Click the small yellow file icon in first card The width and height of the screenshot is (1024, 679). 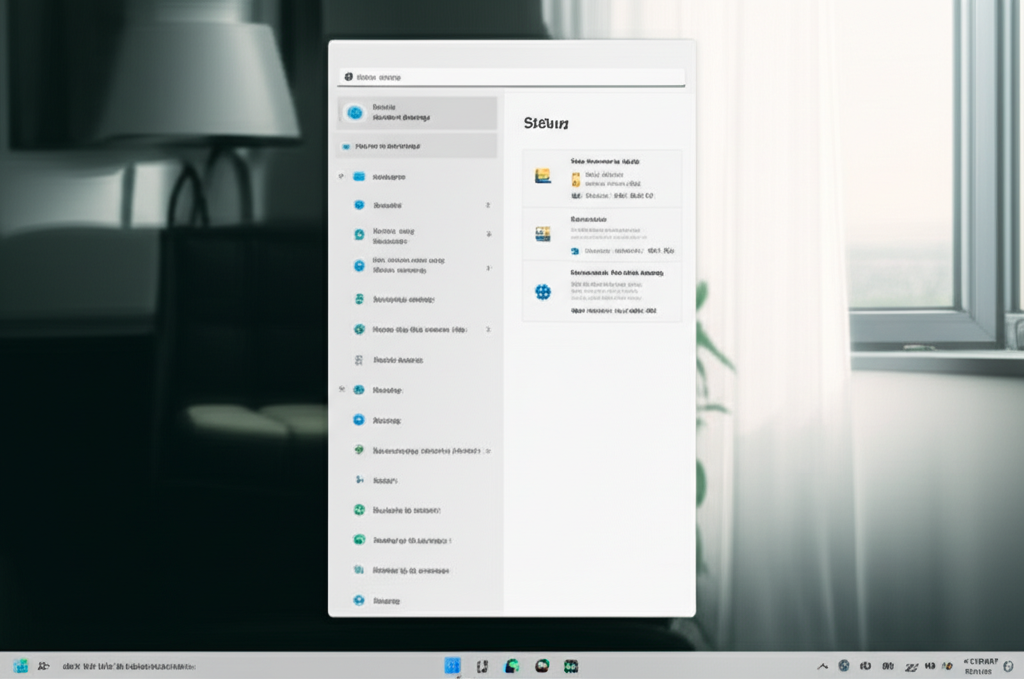tap(576, 180)
